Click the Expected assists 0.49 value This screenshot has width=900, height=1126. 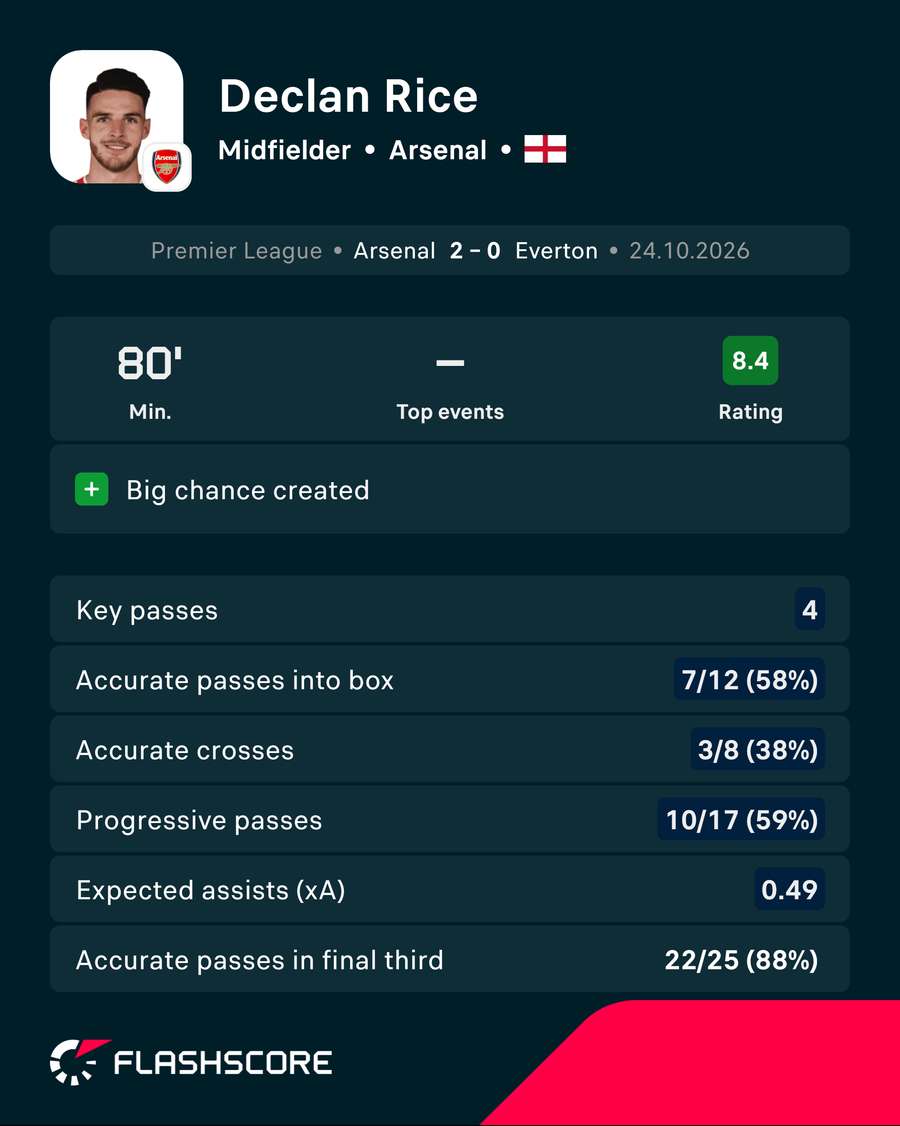789,890
